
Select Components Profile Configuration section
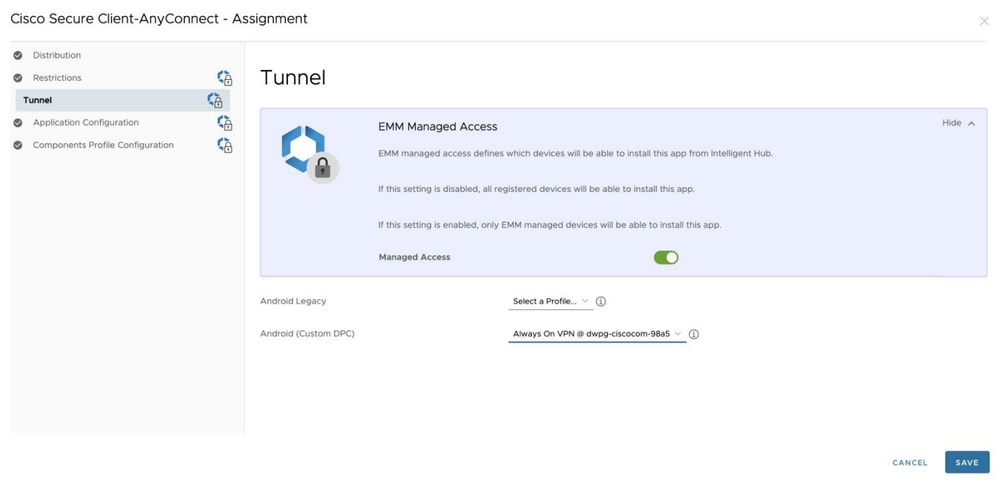pos(103,145)
